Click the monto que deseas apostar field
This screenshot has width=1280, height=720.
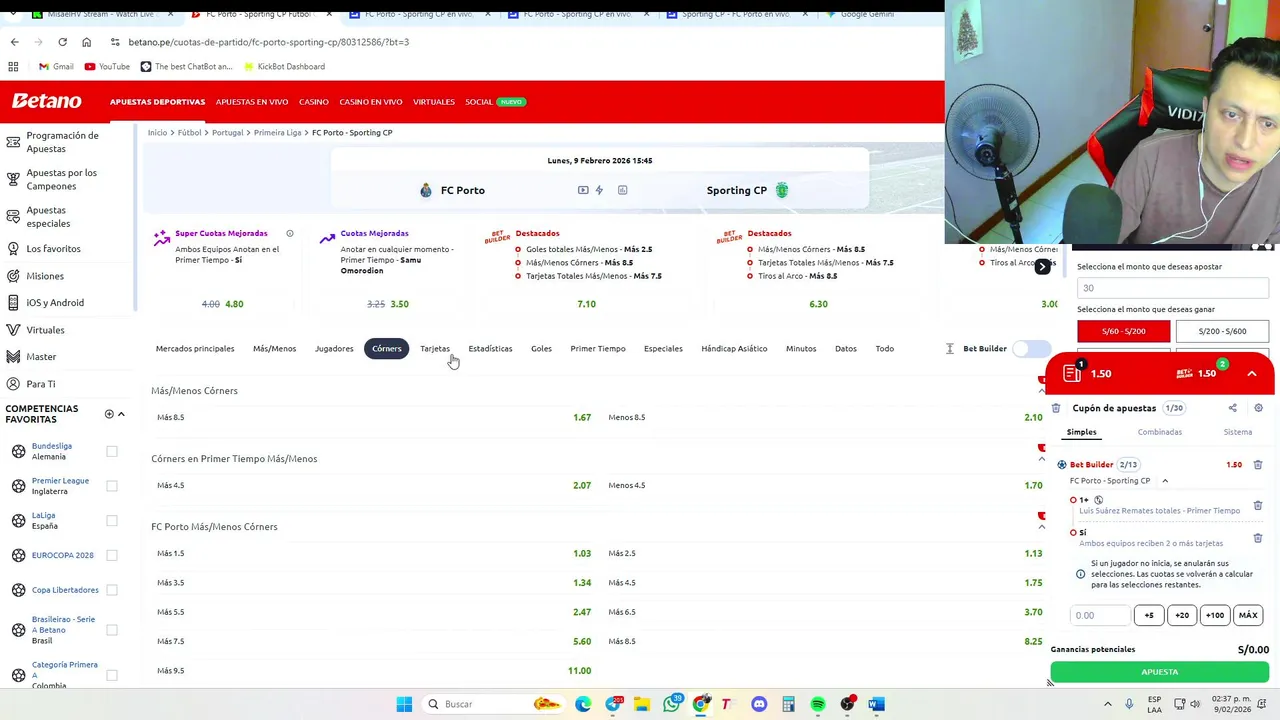pyautogui.click(x=1173, y=288)
